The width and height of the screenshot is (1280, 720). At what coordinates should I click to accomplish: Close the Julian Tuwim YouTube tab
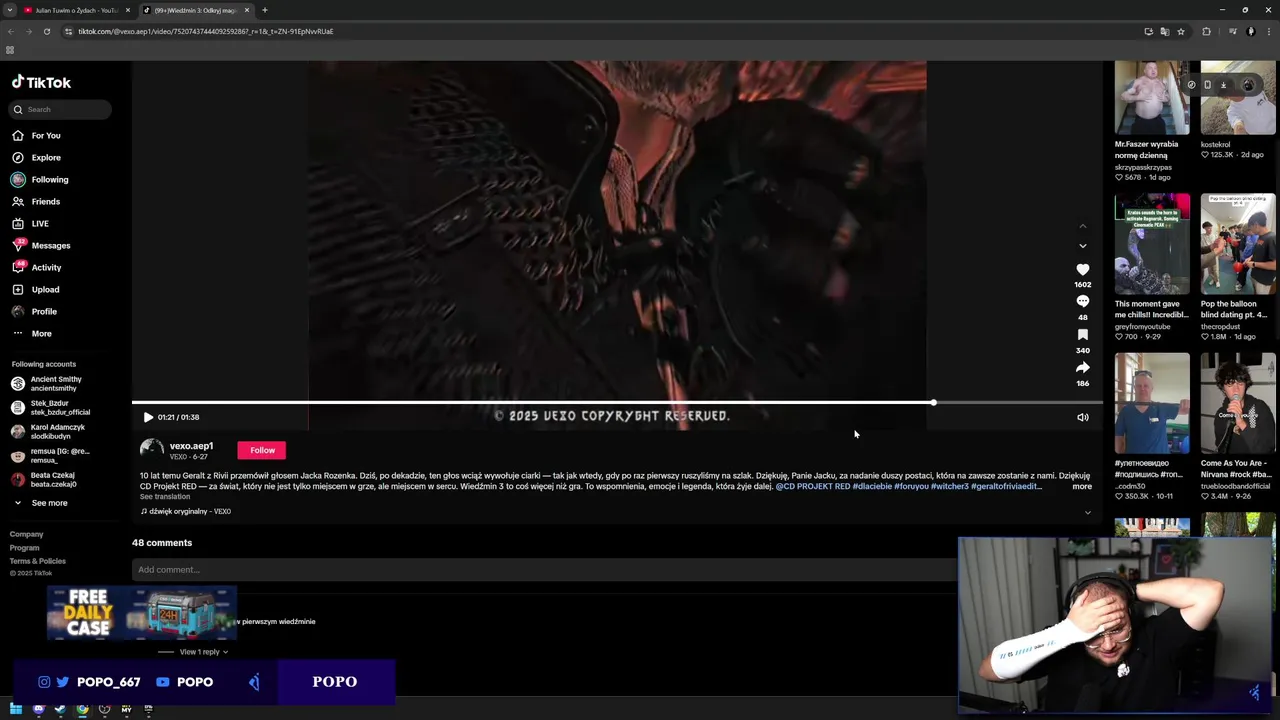coord(127,10)
